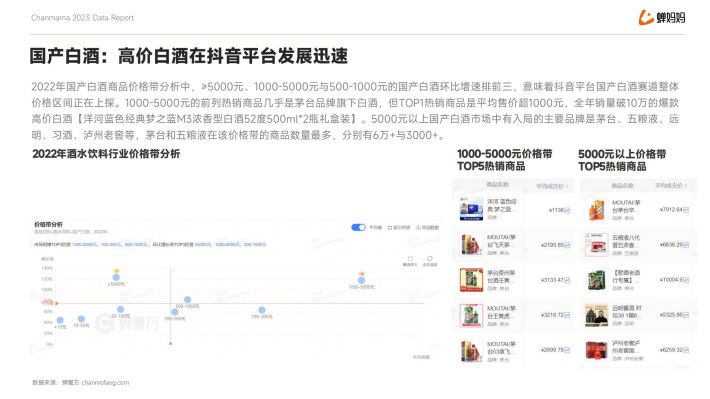Click the 300-500元 data bubble
This screenshot has height=399, width=710.
coord(175,312)
